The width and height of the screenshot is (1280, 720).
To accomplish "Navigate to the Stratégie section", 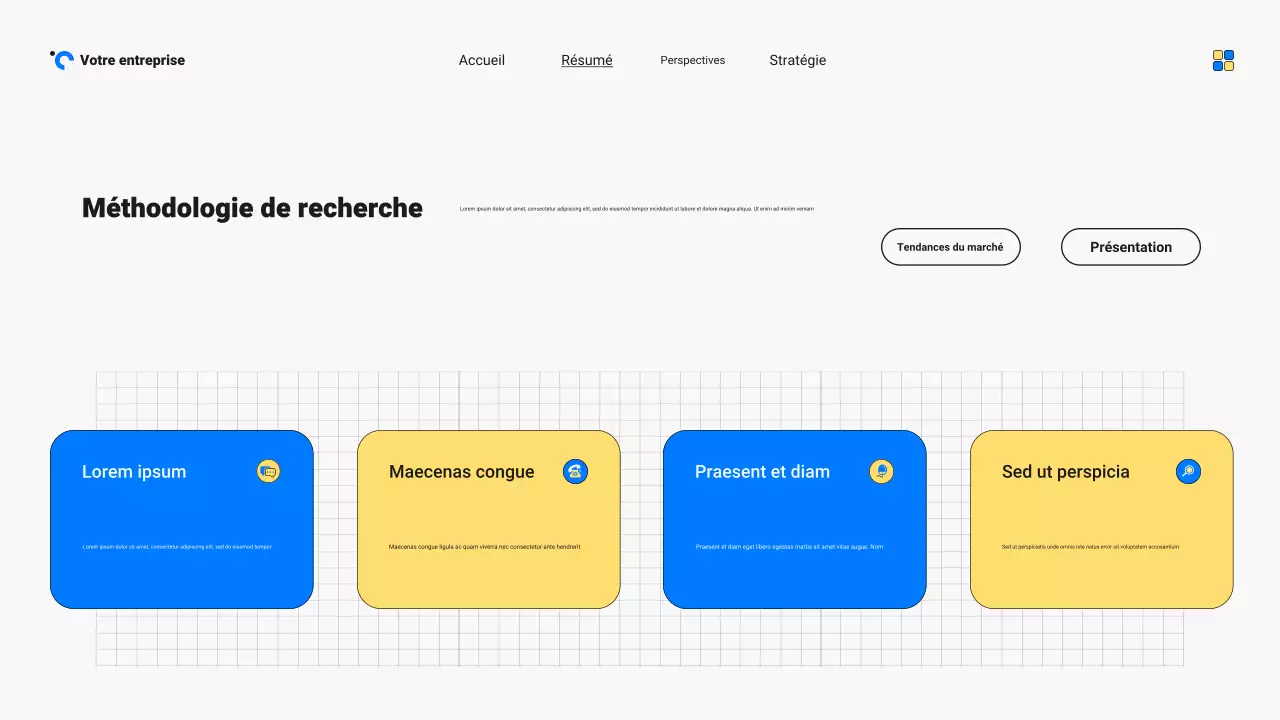I will click(797, 60).
